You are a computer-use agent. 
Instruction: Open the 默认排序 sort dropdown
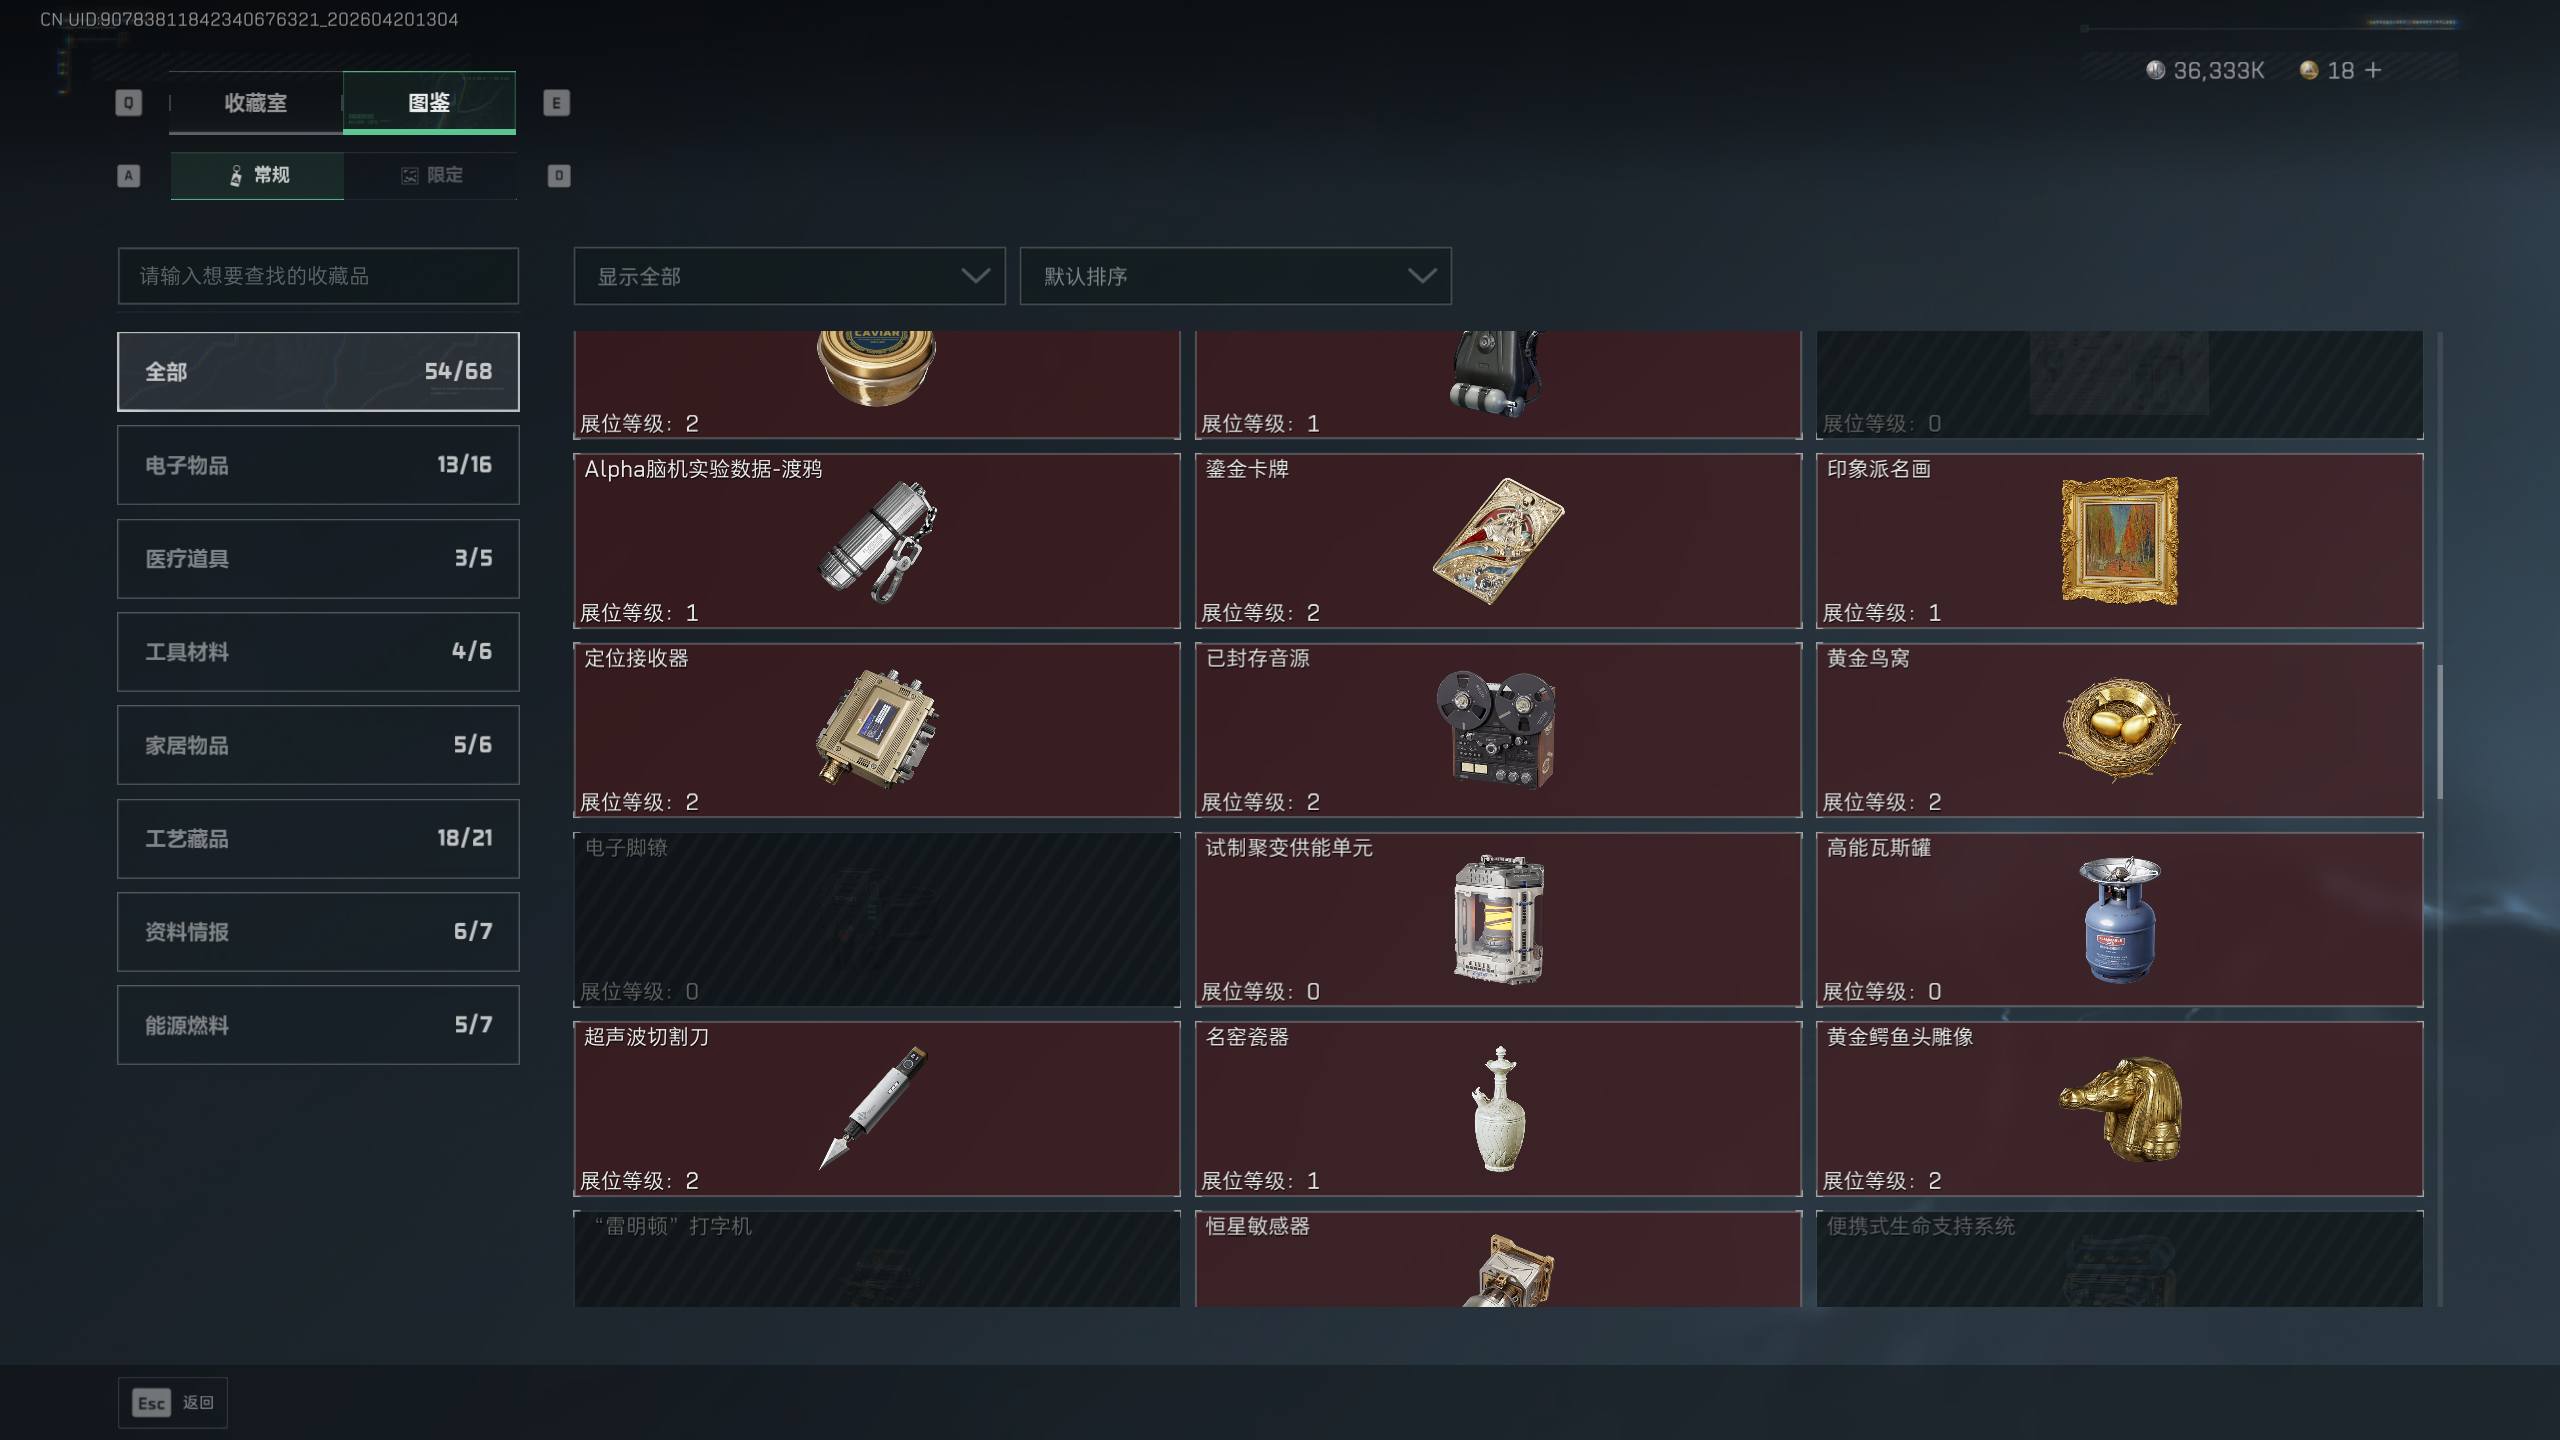click(x=1235, y=276)
